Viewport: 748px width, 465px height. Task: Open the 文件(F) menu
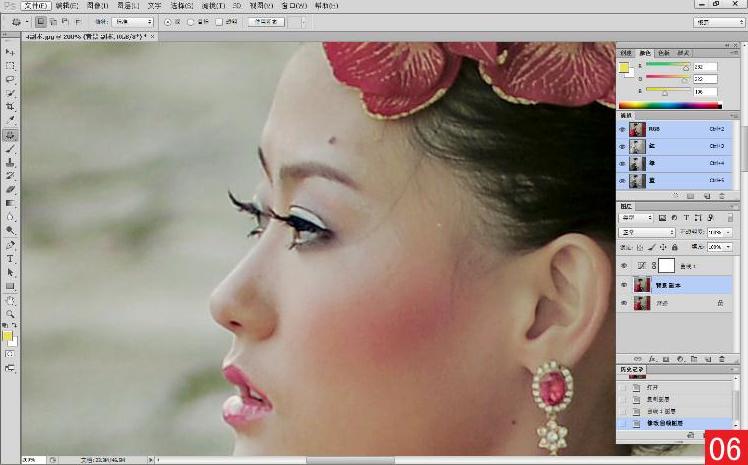[x=36, y=6]
